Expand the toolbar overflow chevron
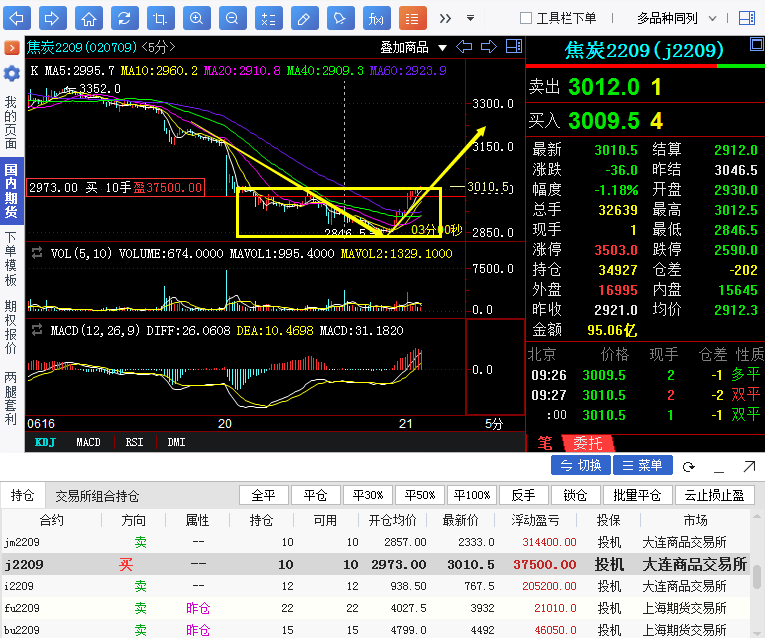Viewport: 765px width, 638px height. tap(445, 18)
